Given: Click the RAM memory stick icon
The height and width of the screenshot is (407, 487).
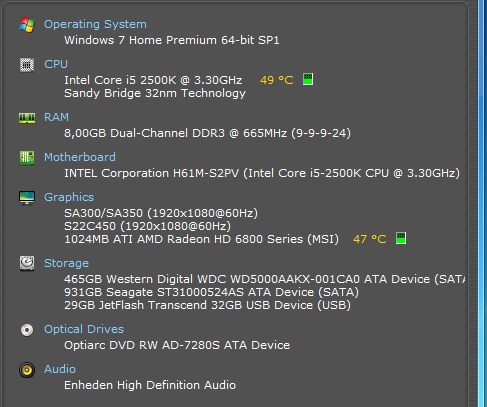Looking at the screenshot, I should [x=27, y=118].
